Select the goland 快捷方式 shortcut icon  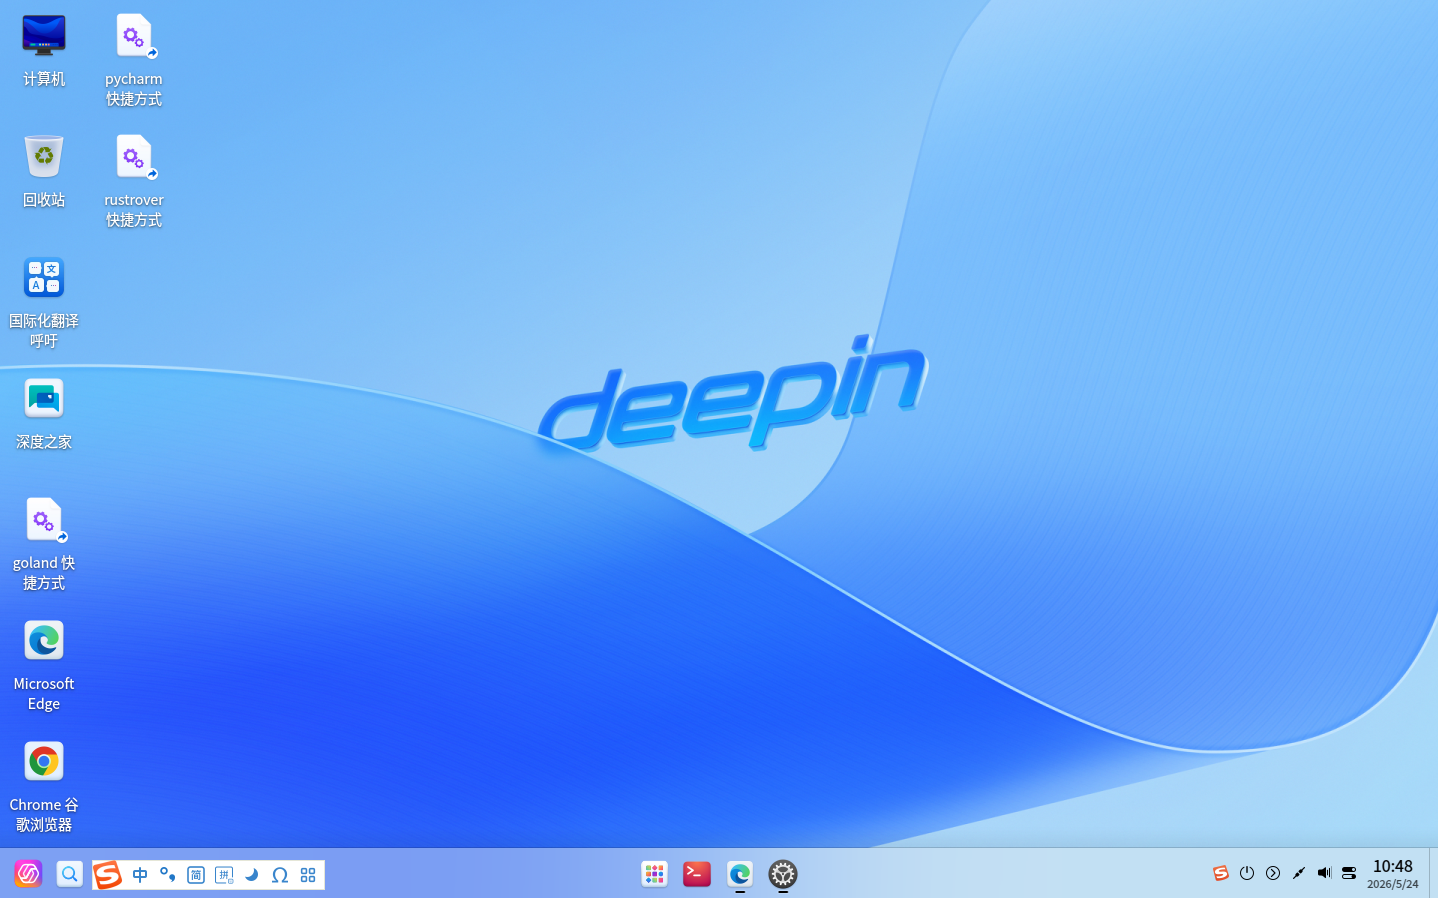(x=44, y=520)
